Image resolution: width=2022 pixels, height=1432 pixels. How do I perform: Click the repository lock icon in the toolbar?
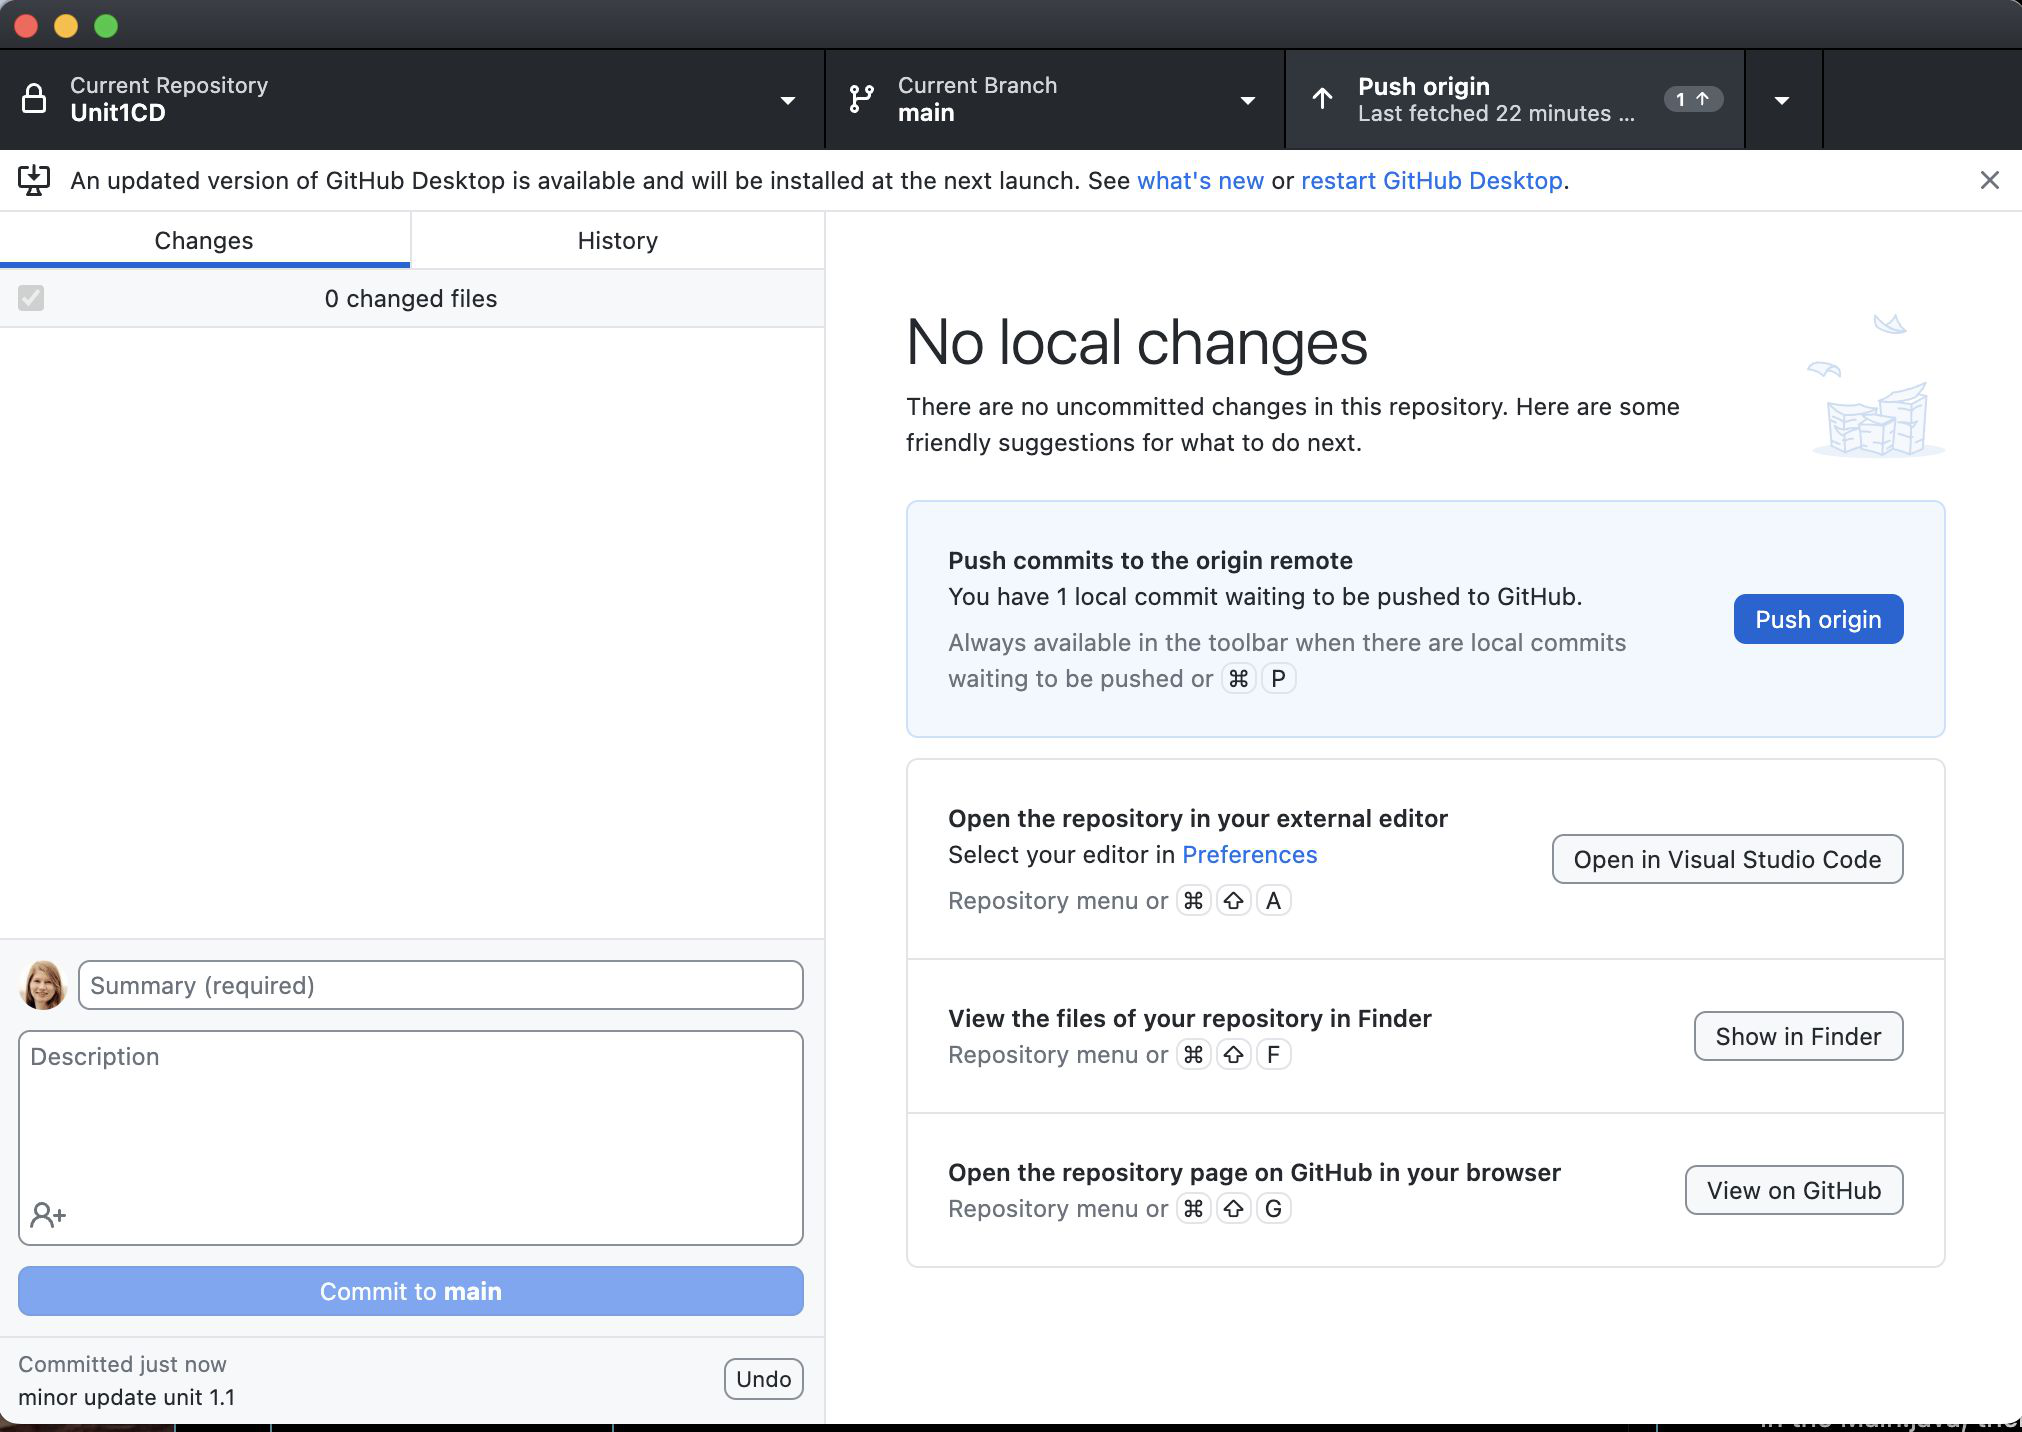click(x=35, y=99)
